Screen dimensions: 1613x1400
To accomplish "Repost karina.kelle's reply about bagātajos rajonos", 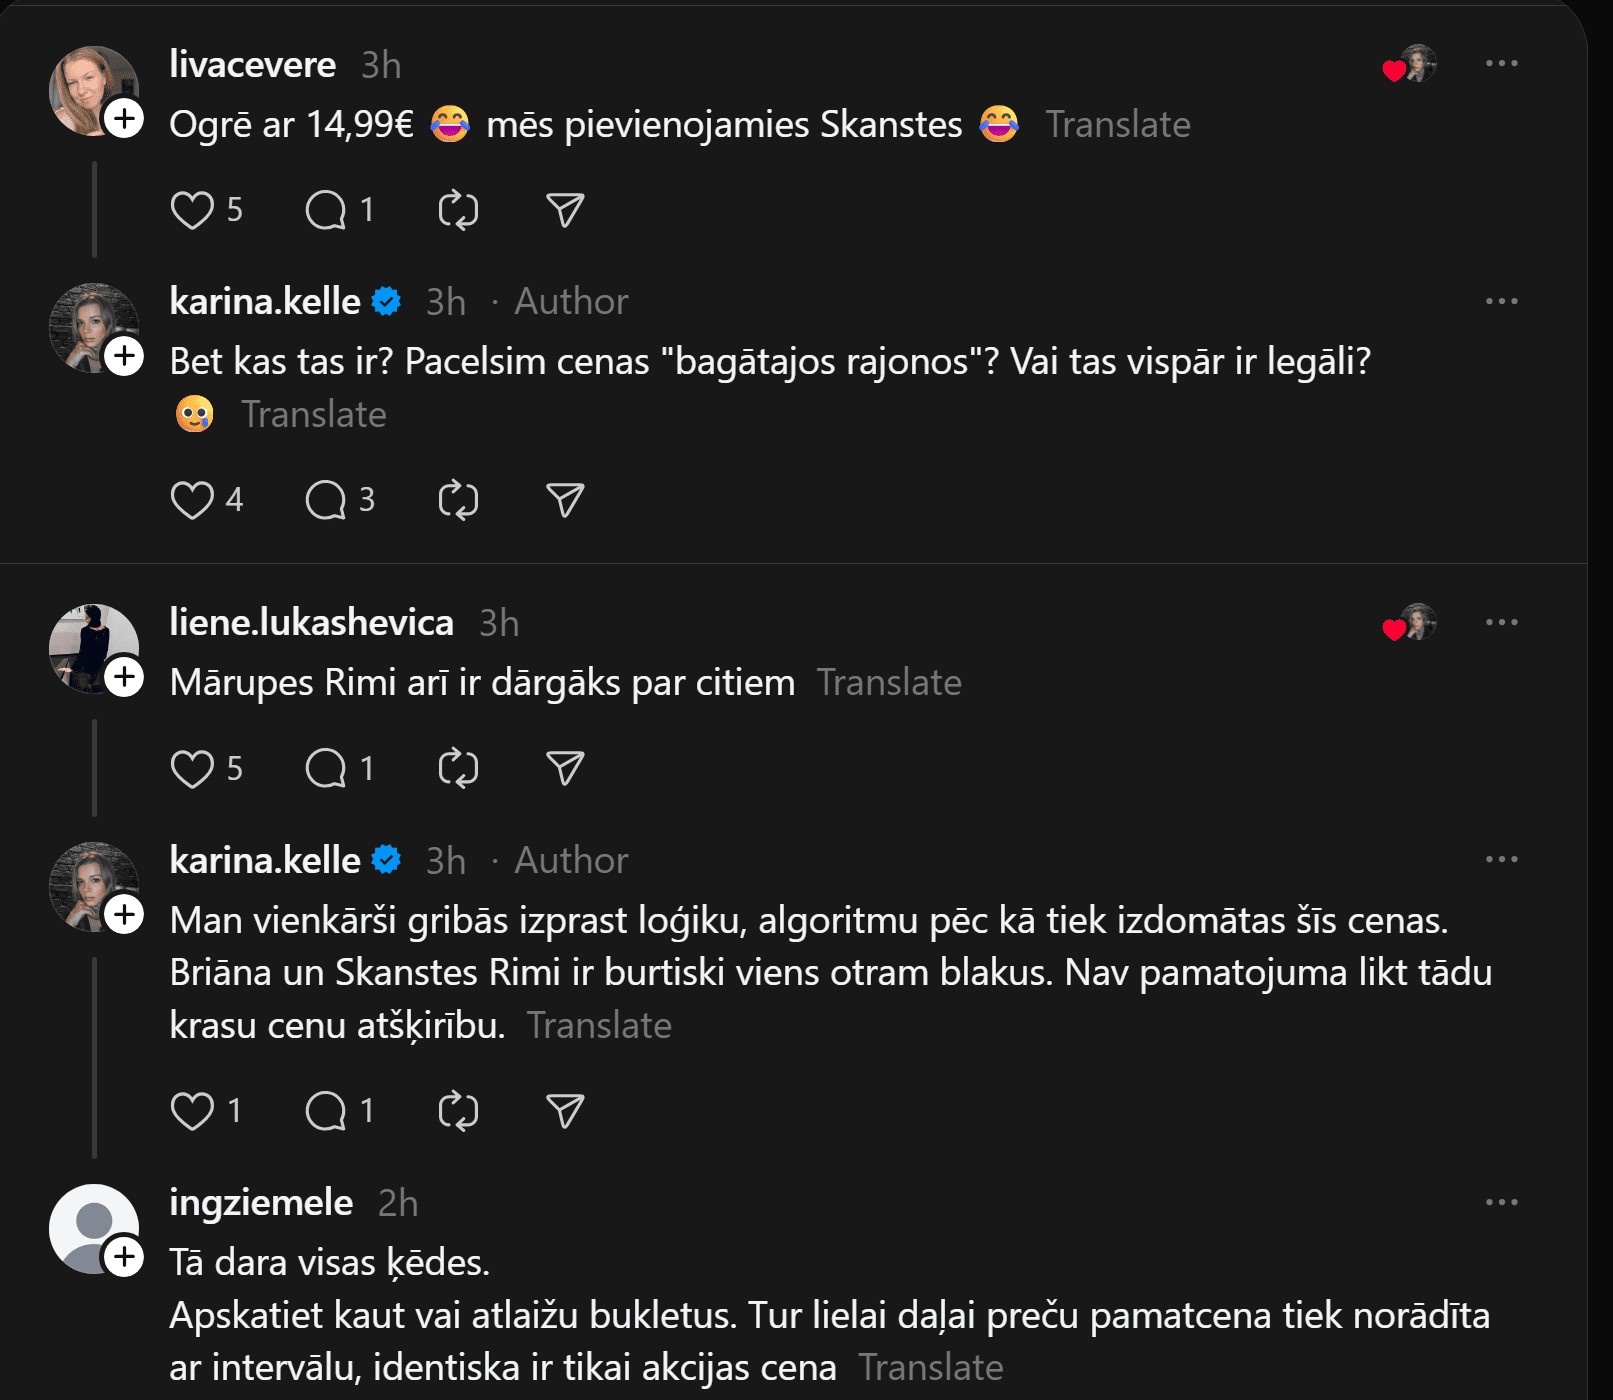I will pos(458,500).
